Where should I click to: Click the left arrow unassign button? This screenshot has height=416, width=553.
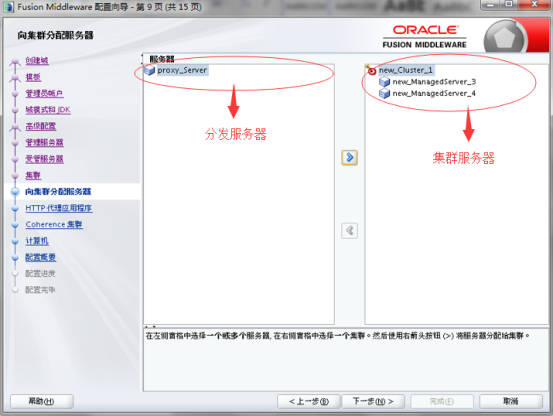point(350,231)
